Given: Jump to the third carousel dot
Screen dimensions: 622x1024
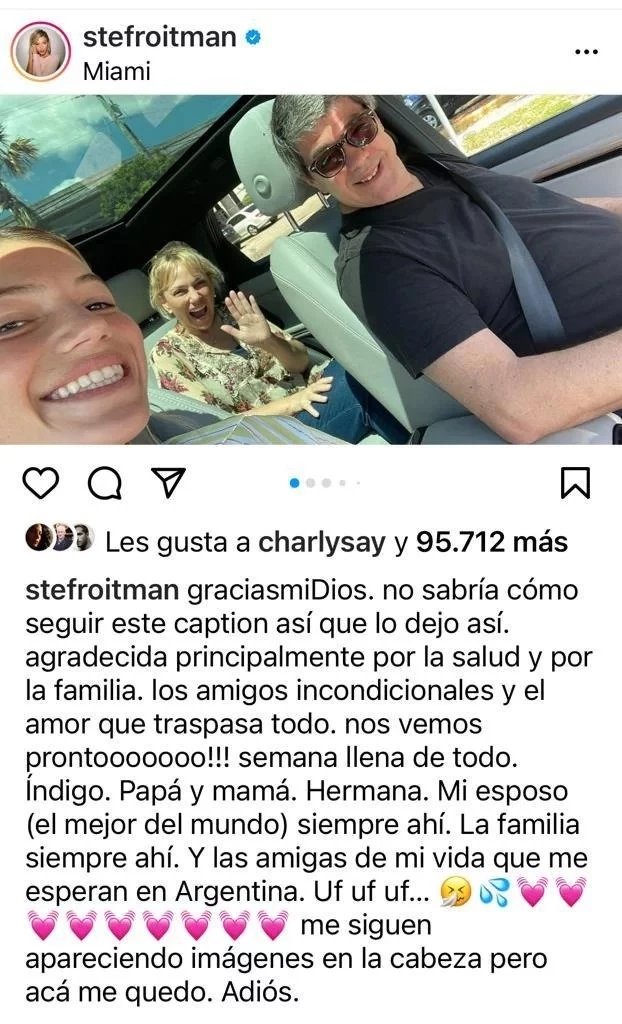Looking at the screenshot, I should pyautogui.click(x=326, y=483).
